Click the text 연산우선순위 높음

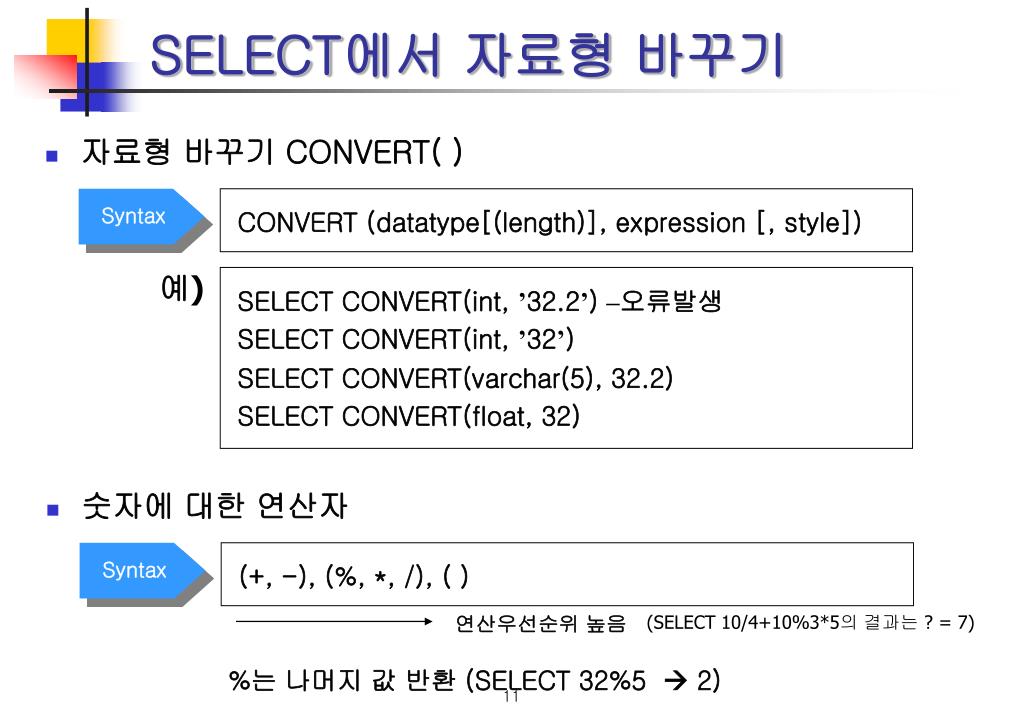tap(540, 623)
